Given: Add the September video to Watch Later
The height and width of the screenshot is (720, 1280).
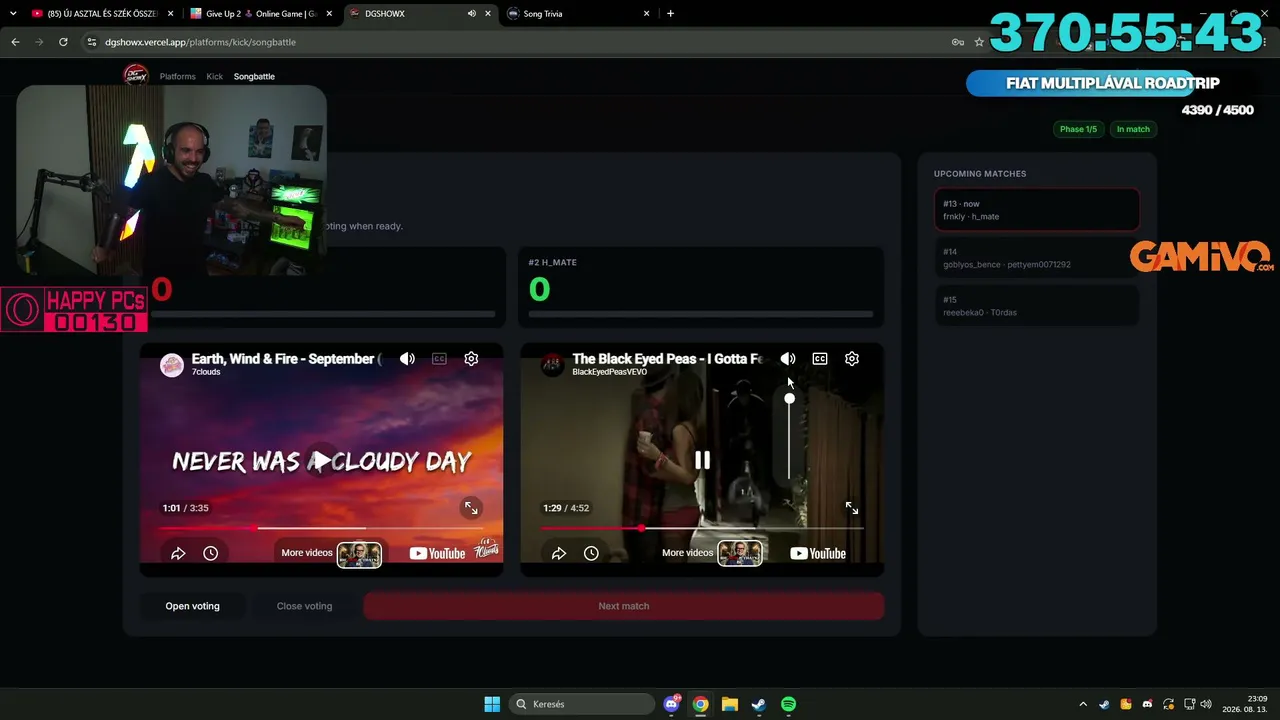Looking at the screenshot, I should click(x=210, y=553).
